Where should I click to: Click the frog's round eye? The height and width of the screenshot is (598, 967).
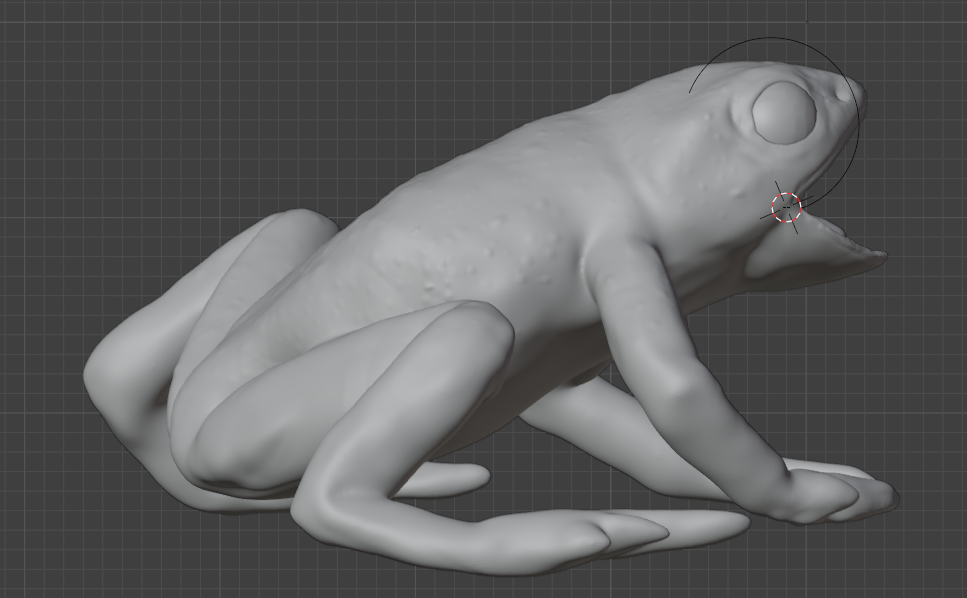click(x=784, y=113)
